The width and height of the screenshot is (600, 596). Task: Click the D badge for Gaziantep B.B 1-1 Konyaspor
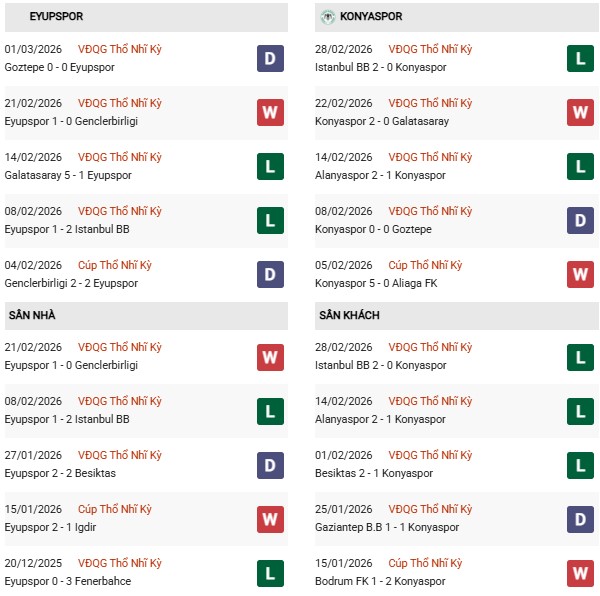pos(581,518)
